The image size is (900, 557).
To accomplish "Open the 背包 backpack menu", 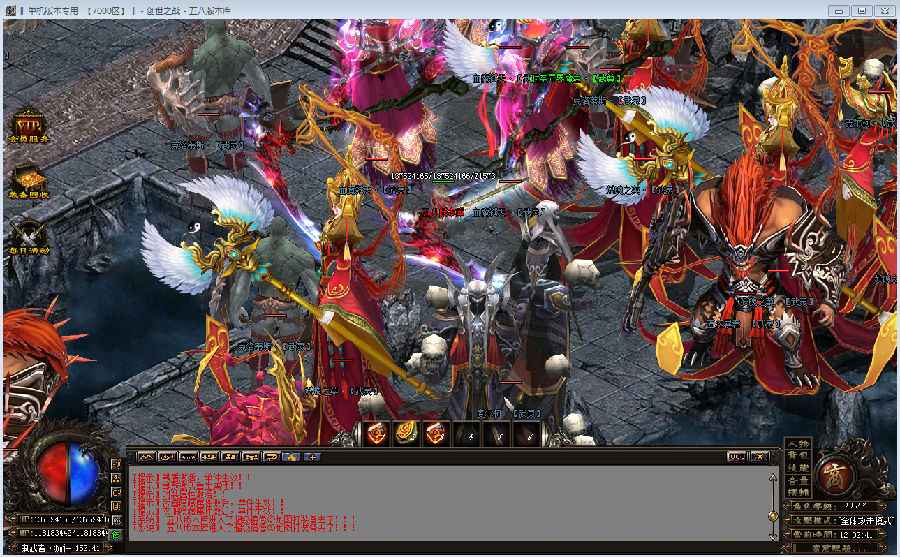I will tap(798, 455).
